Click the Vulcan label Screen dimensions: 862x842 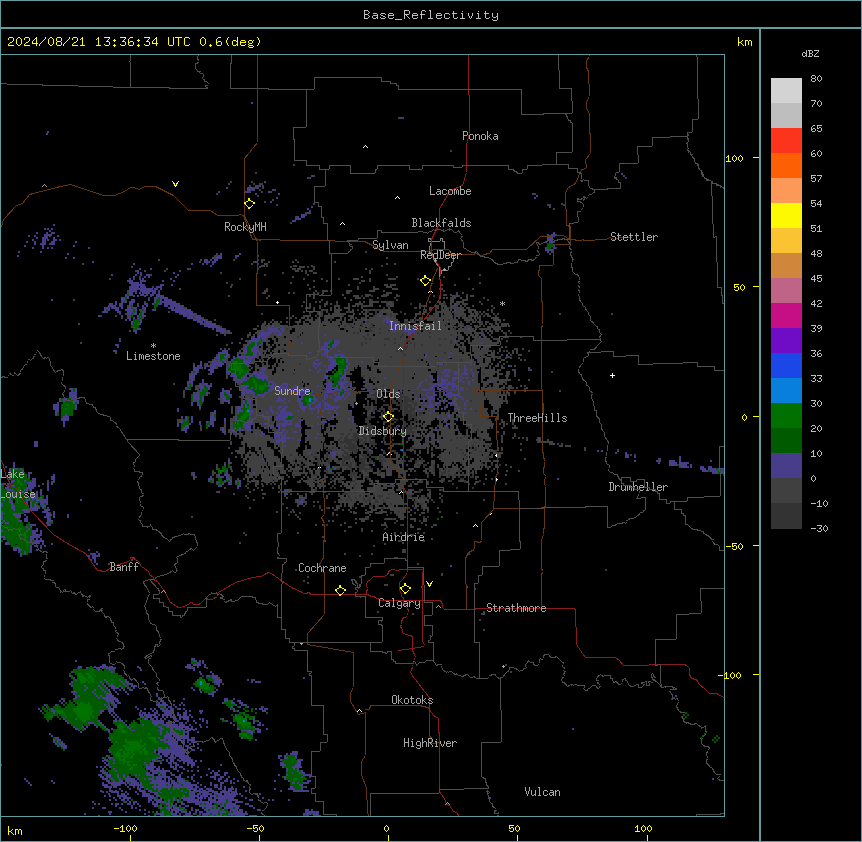tap(542, 792)
